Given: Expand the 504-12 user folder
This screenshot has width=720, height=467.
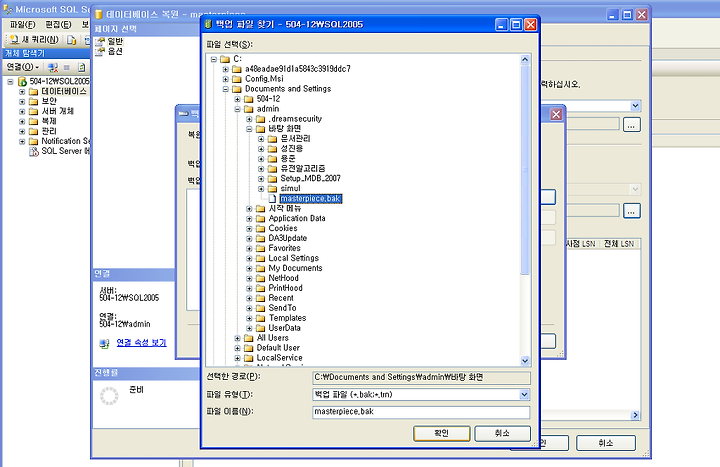Looking at the screenshot, I should [237, 99].
